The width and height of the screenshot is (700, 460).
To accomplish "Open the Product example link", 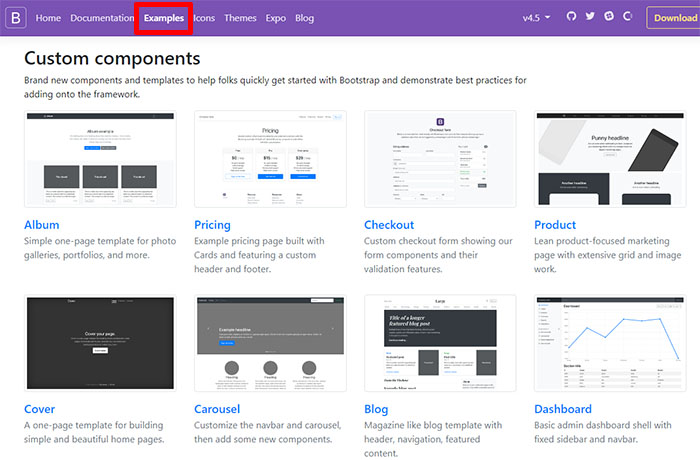I will pos(555,225).
